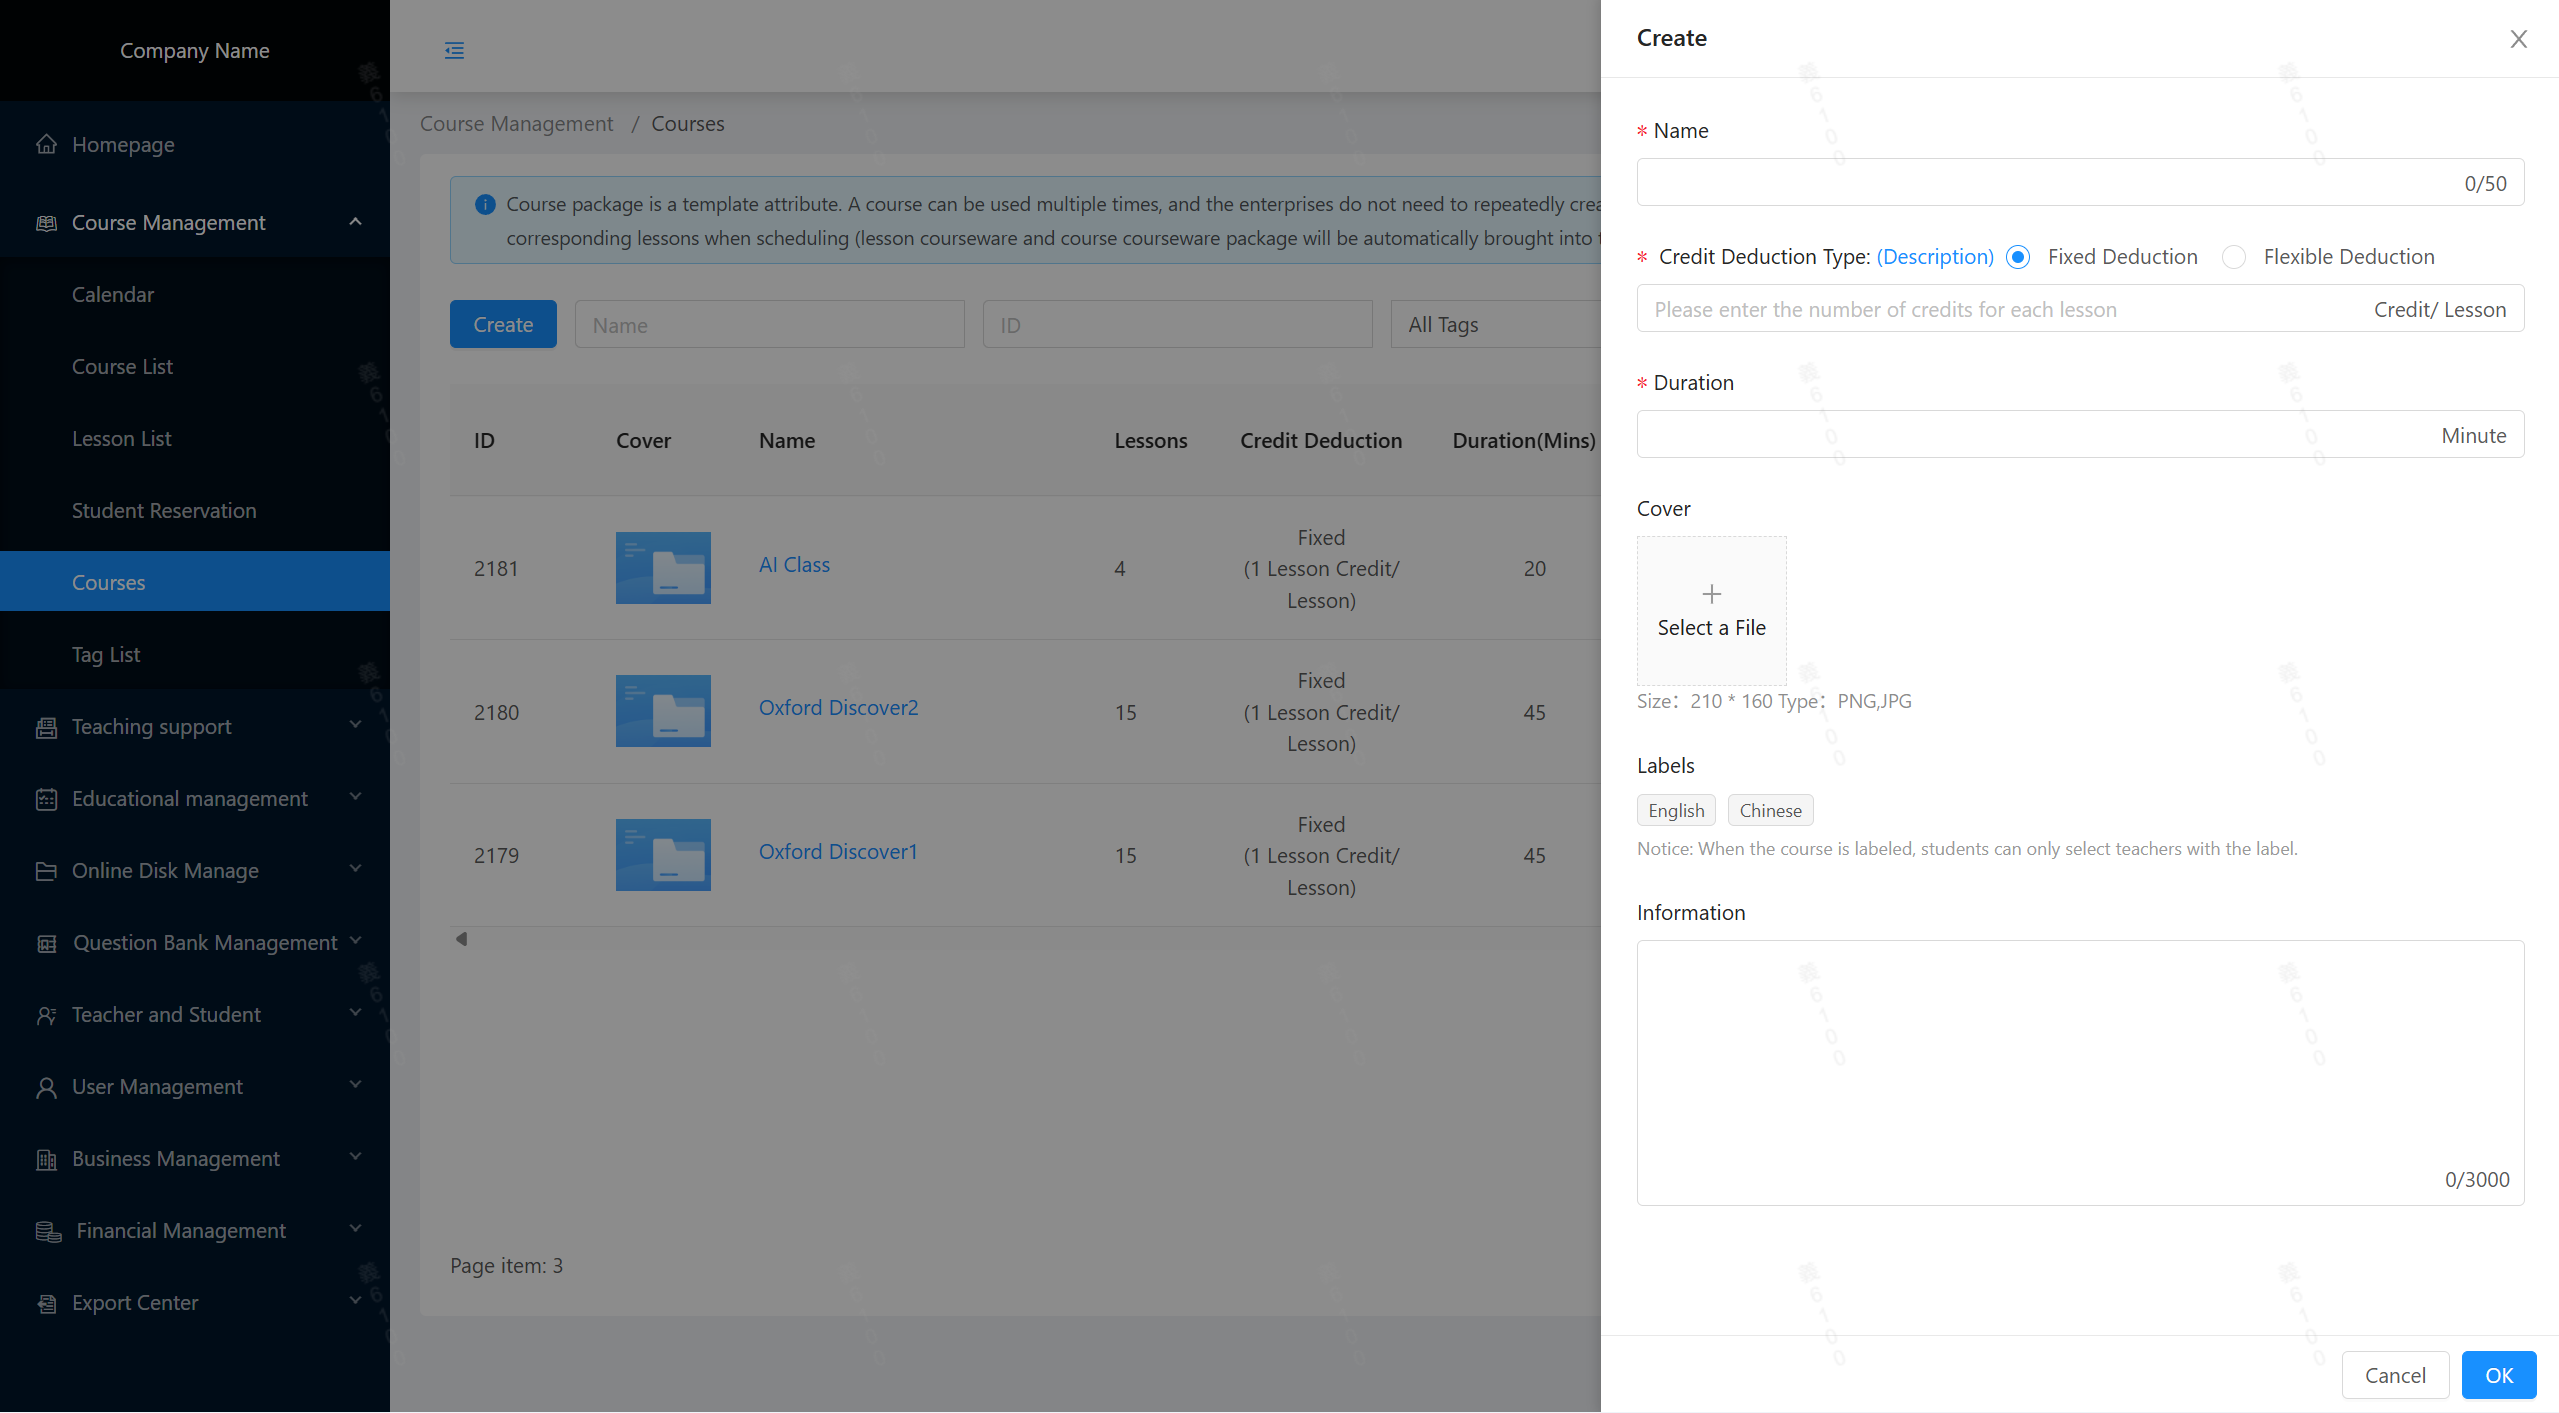Click the plus icon to select cover file
Screen dimensions: 2559x1413
[1711, 594]
